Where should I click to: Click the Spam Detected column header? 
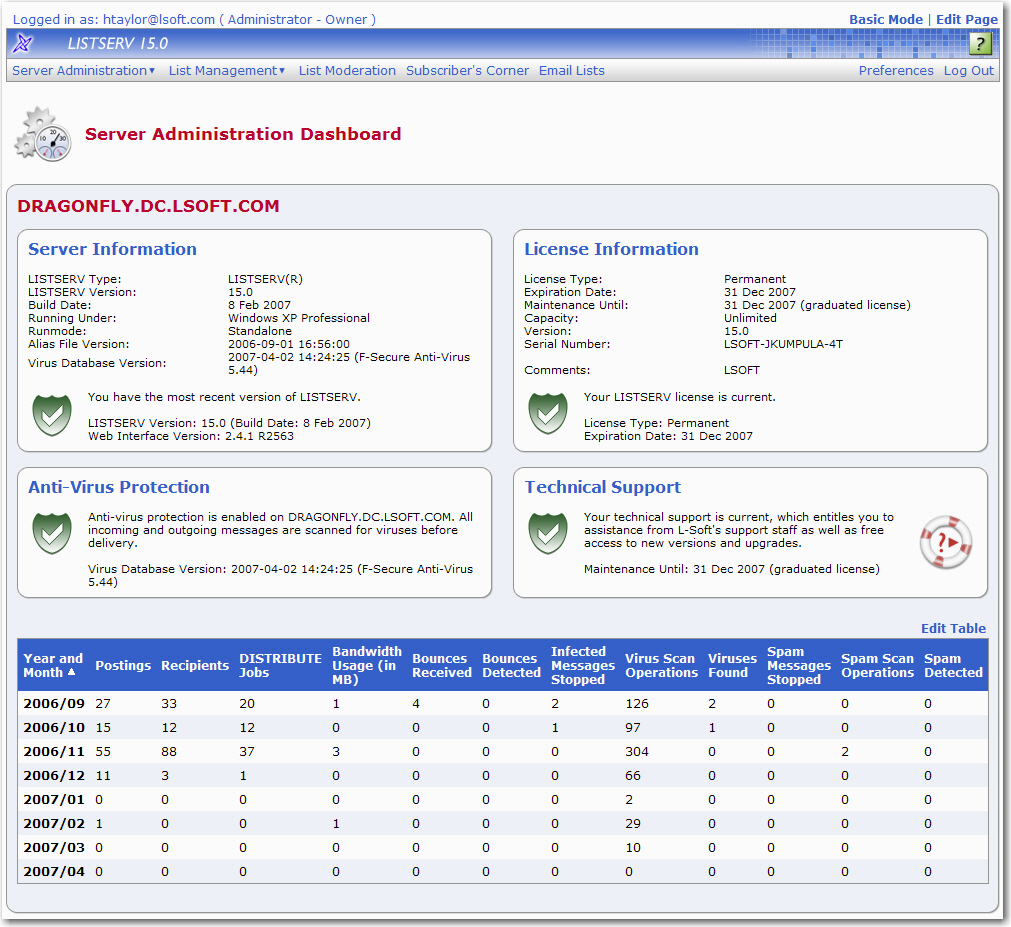click(x=954, y=665)
